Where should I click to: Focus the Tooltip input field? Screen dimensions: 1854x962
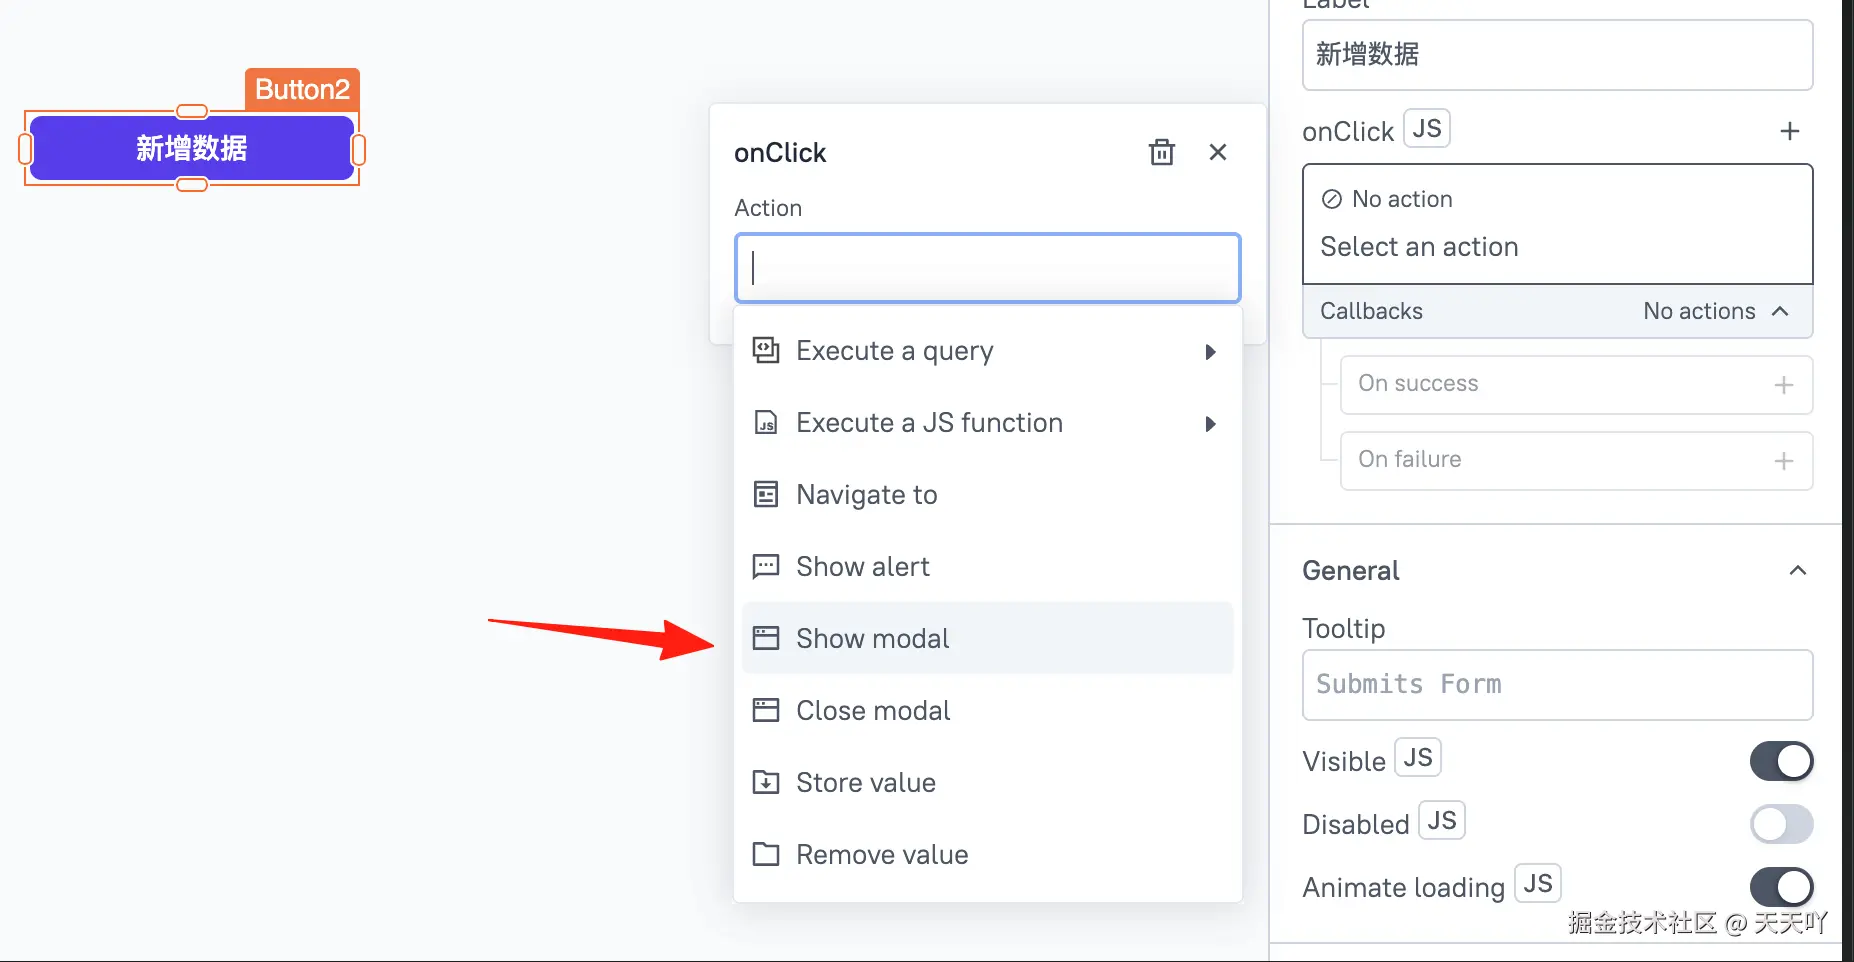coord(1556,685)
